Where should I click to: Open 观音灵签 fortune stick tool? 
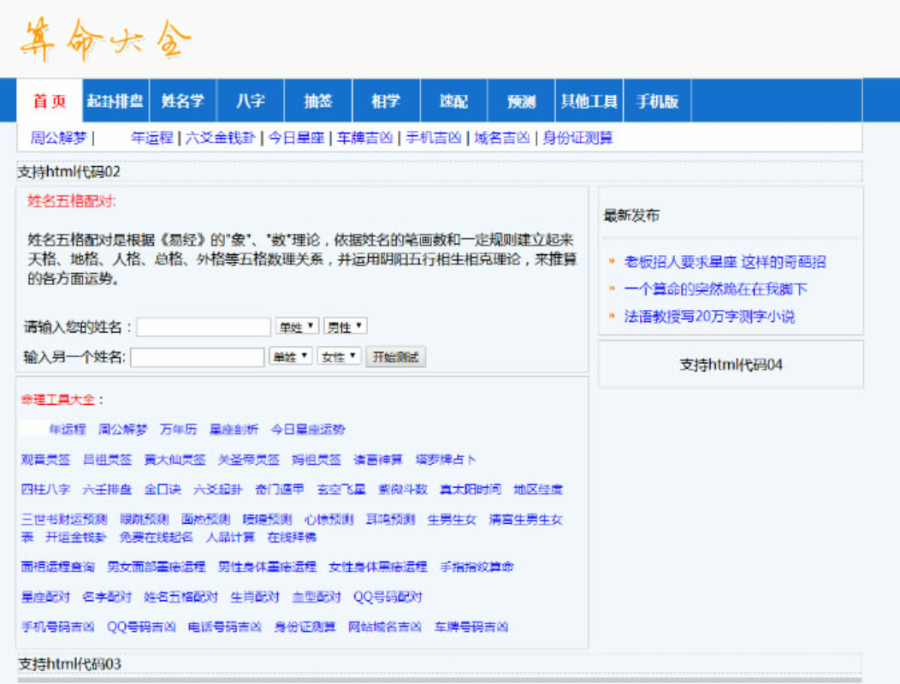pos(45,460)
